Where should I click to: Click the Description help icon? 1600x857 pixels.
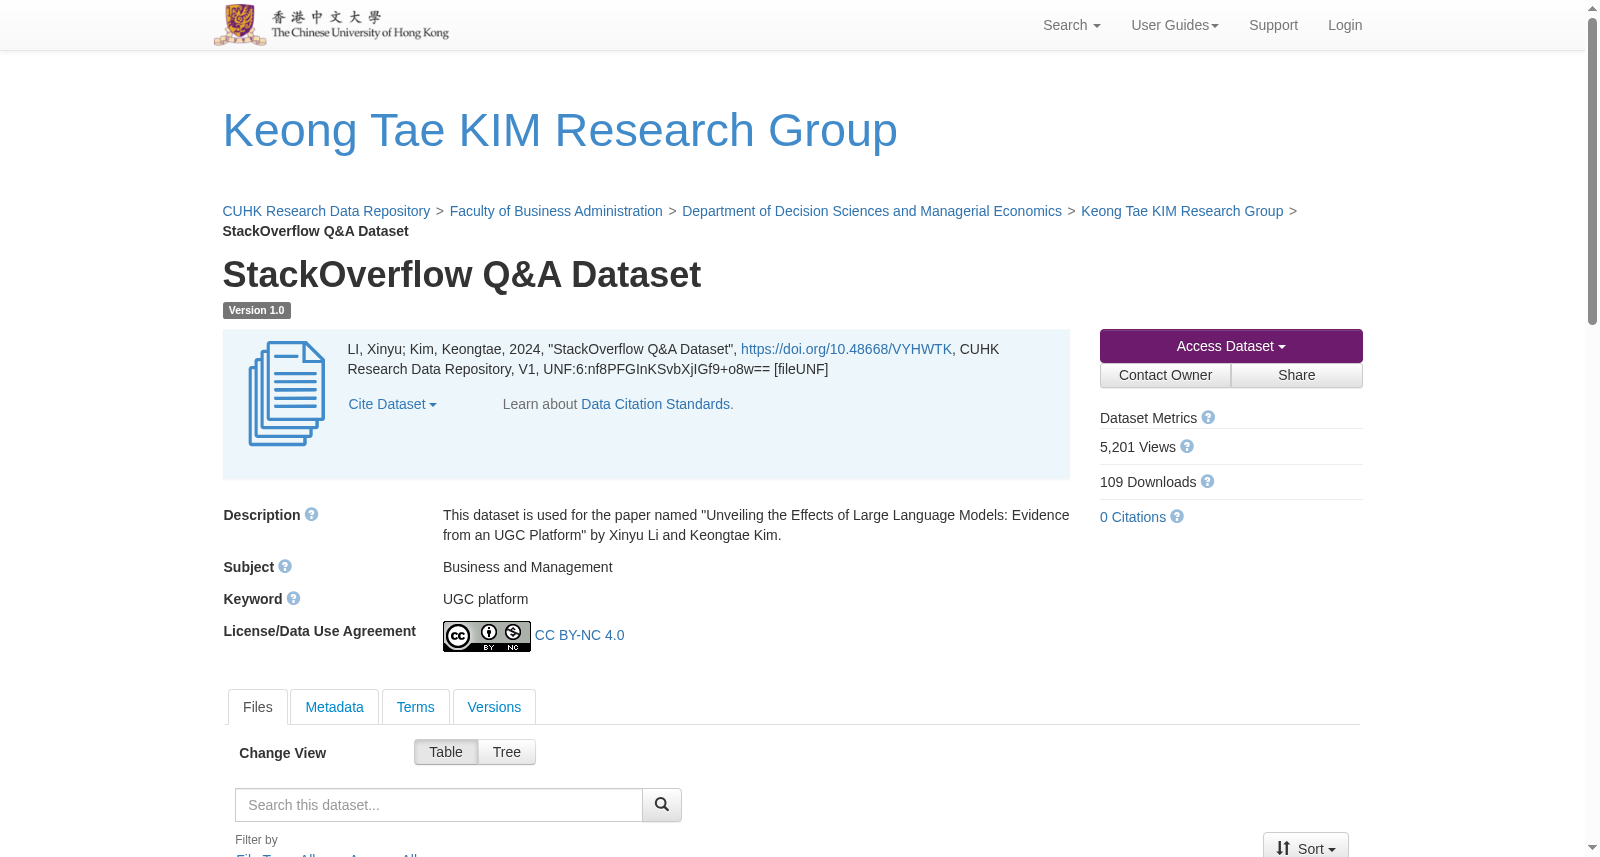click(x=311, y=514)
